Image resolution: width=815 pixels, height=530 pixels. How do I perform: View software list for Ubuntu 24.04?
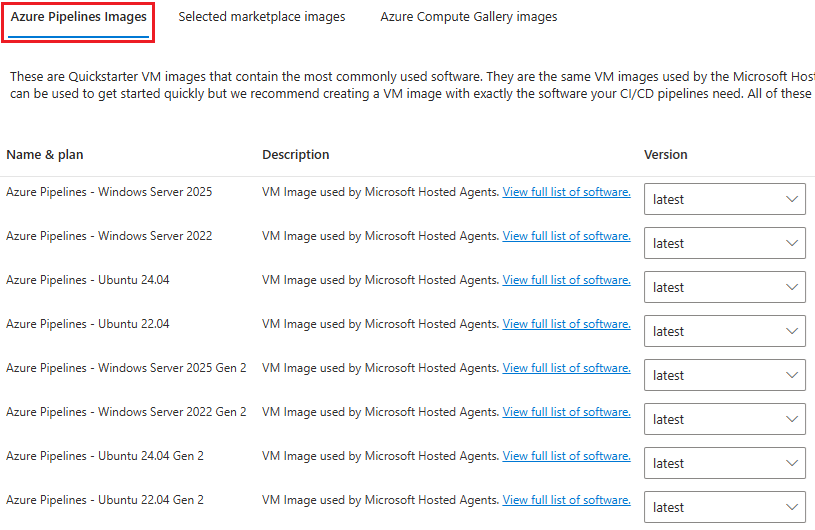[567, 280]
